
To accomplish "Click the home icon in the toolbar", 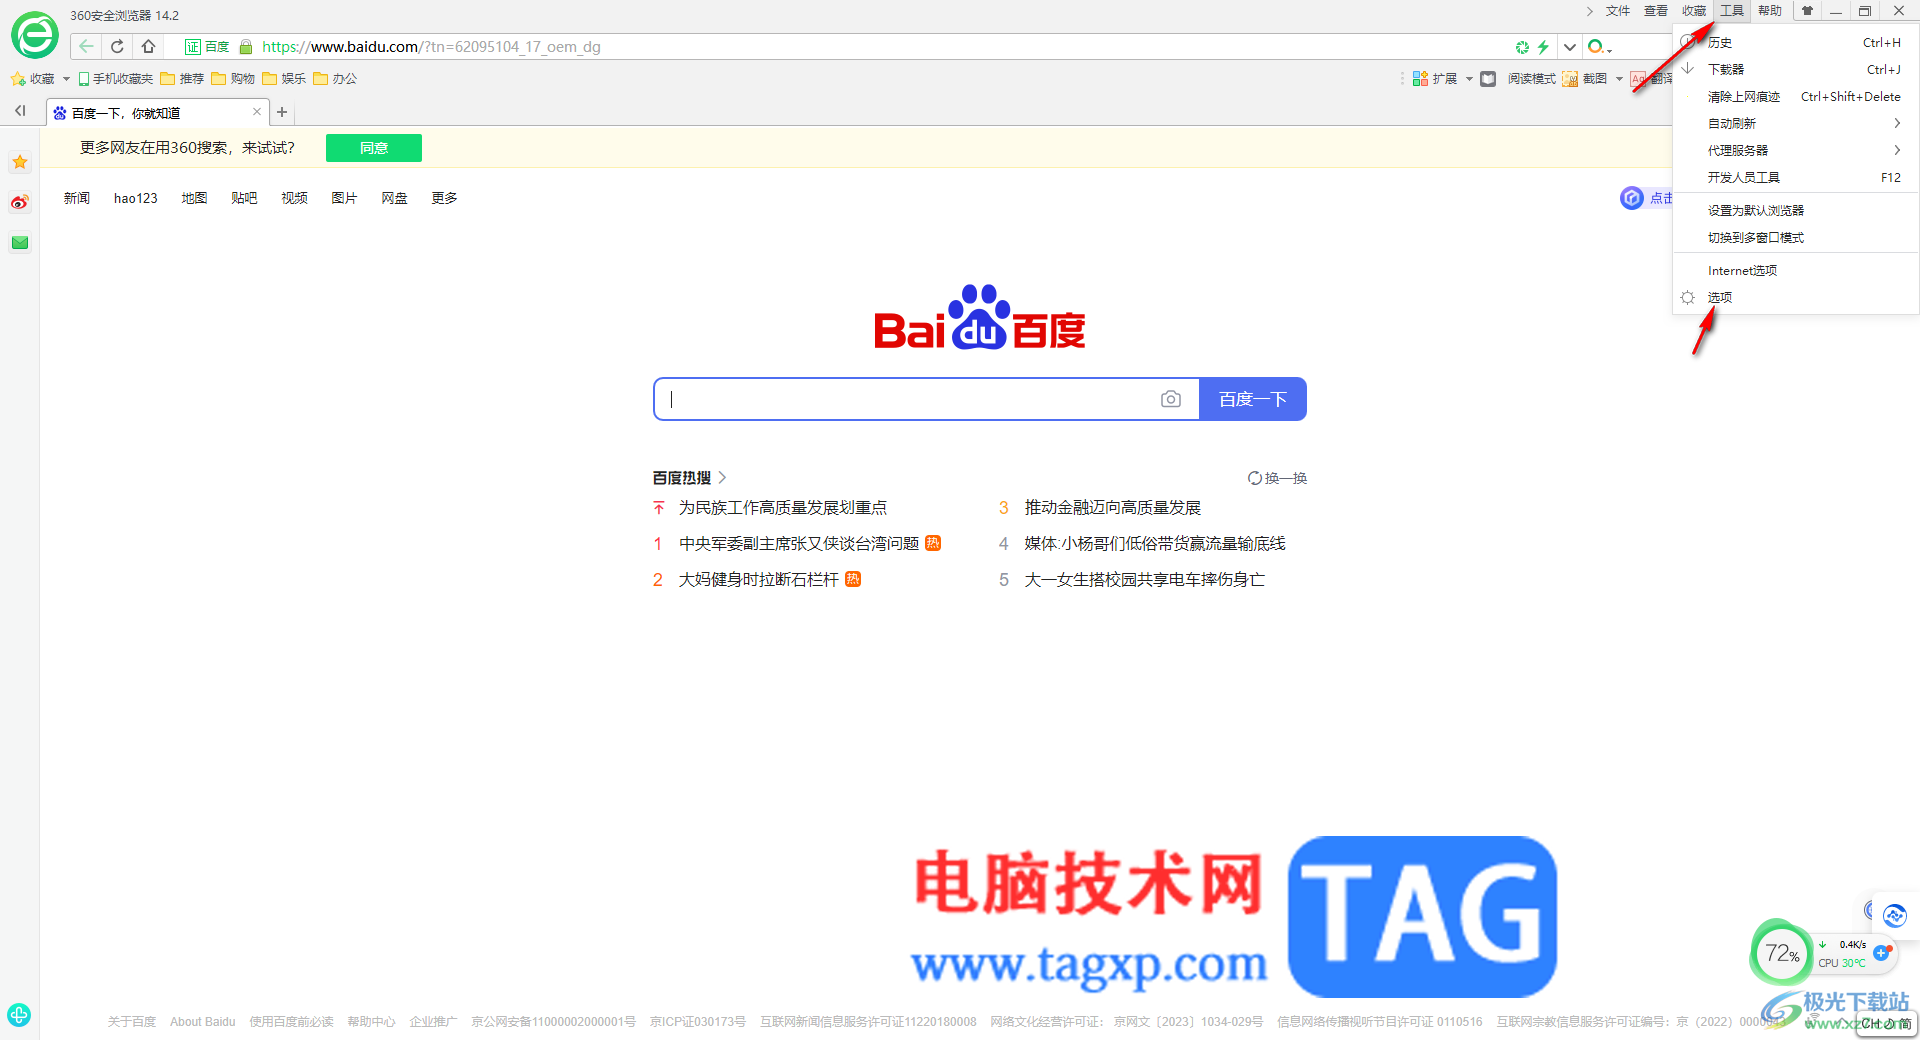I will pos(148,46).
